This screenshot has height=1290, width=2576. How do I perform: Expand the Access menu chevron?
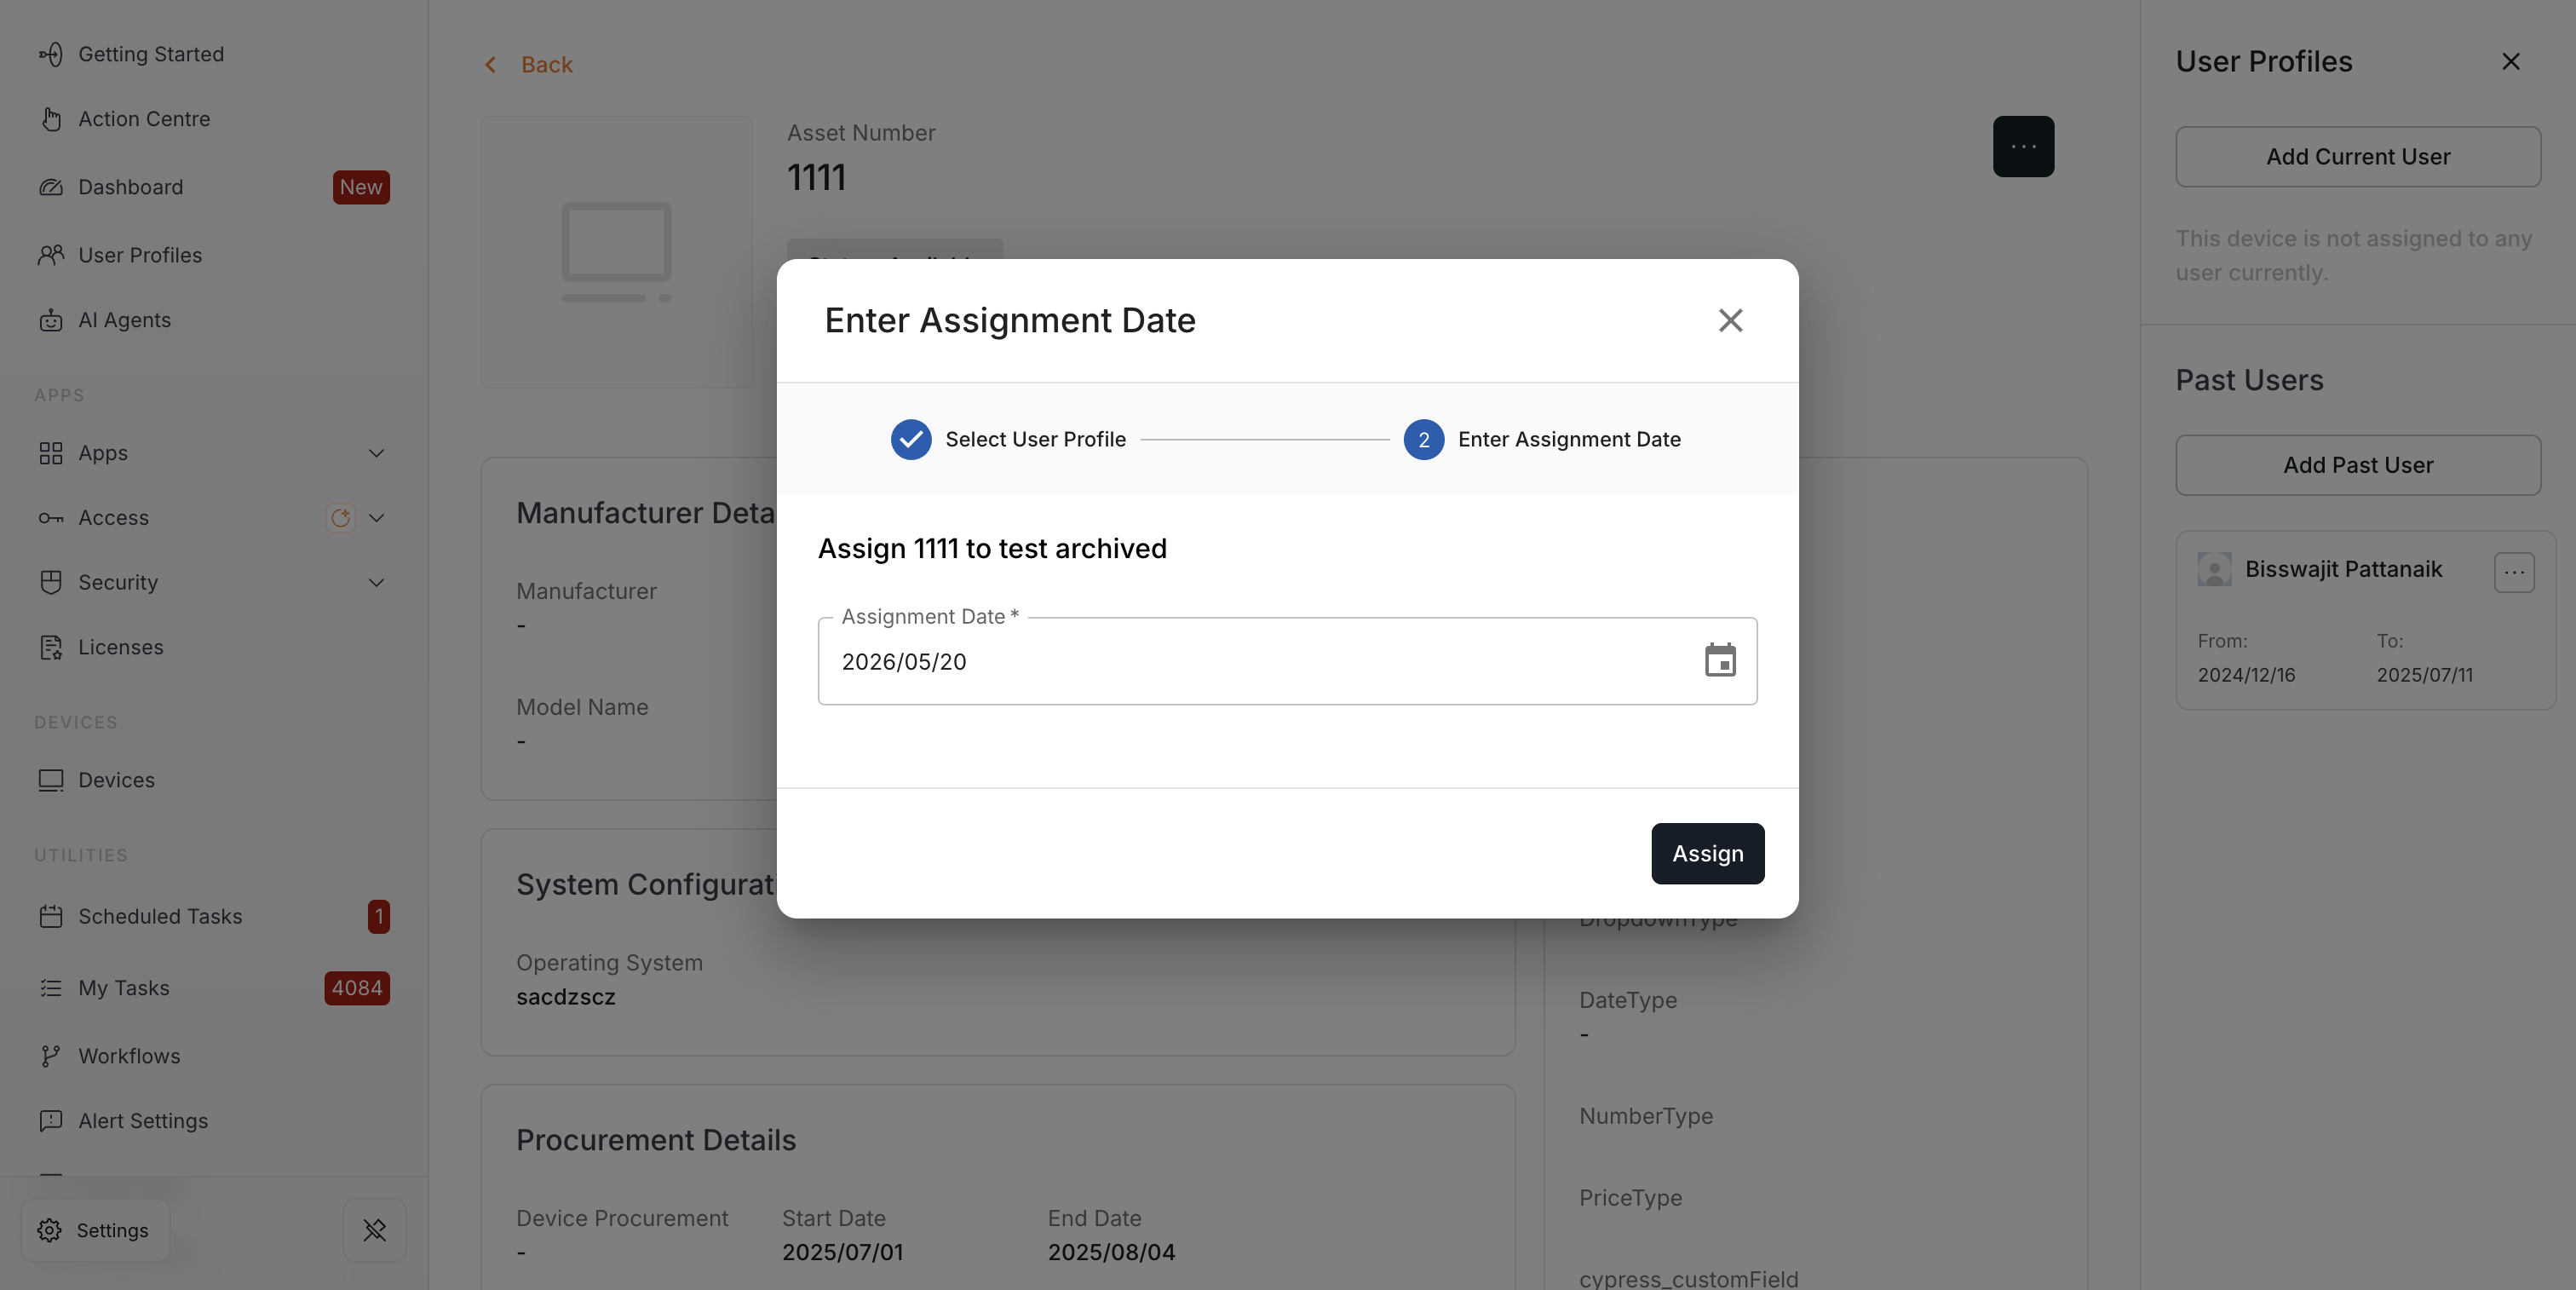click(x=376, y=518)
